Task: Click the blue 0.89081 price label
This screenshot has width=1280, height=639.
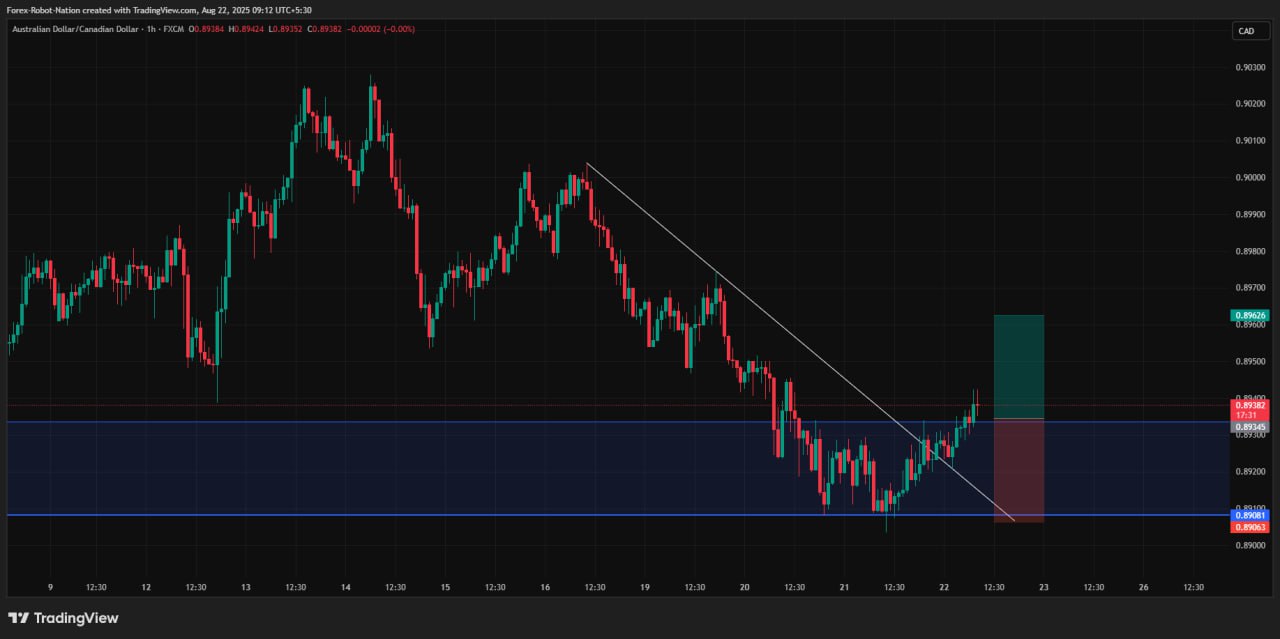Action: tap(1250, 515)
